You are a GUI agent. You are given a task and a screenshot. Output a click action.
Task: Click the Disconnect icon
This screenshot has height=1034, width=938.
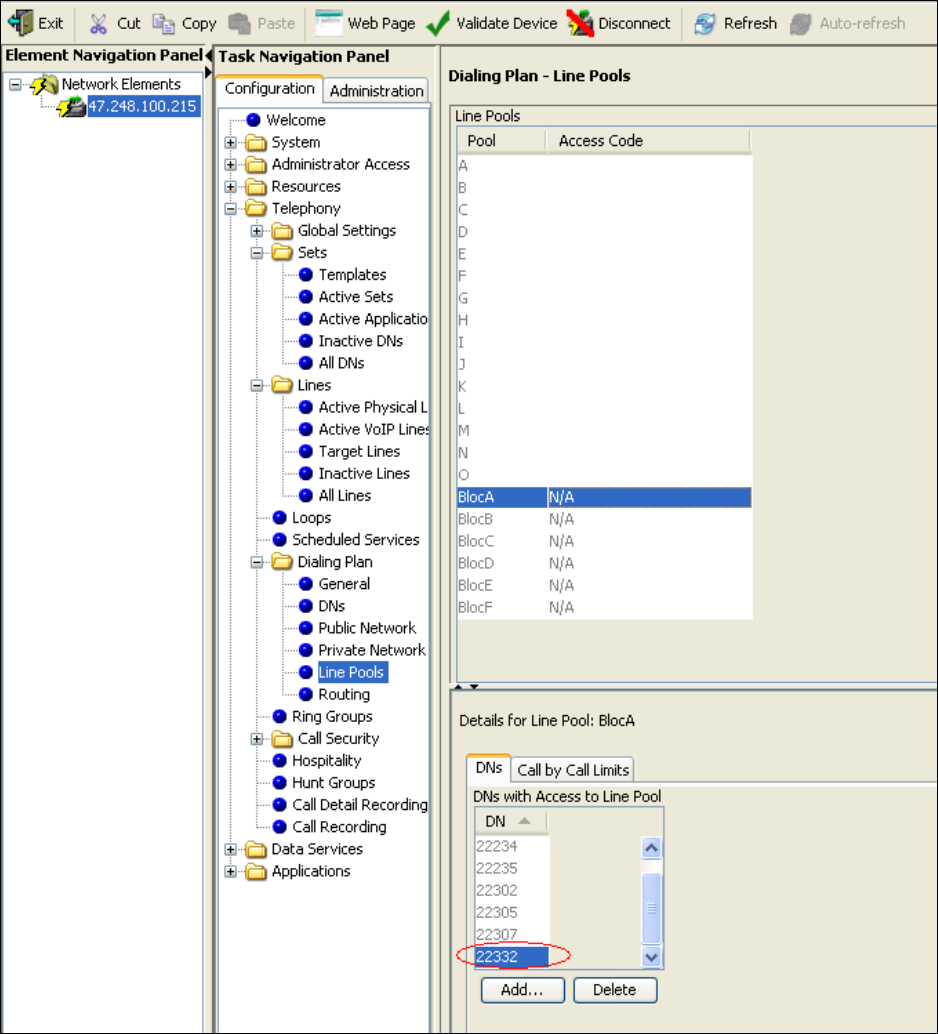click(580, 23)
